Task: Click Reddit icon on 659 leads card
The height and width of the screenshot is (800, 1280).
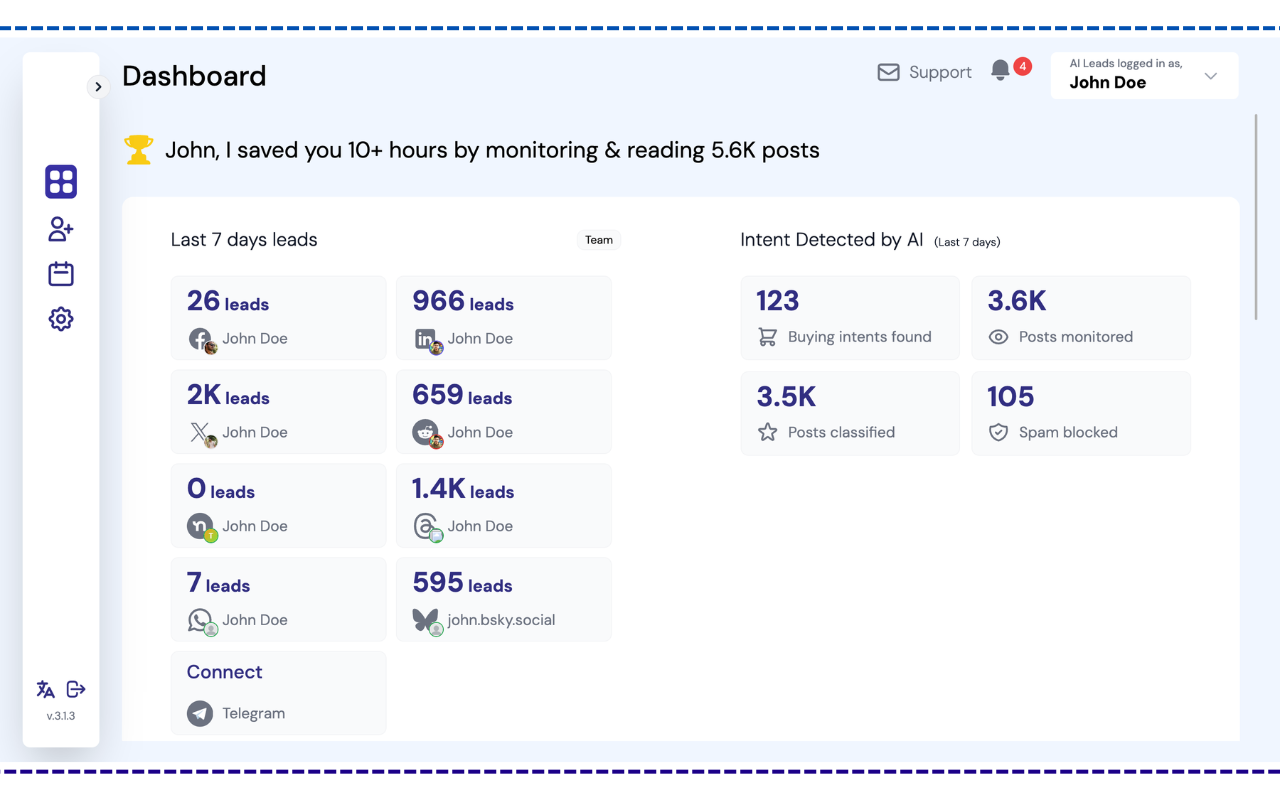Action: coord(425,433)
